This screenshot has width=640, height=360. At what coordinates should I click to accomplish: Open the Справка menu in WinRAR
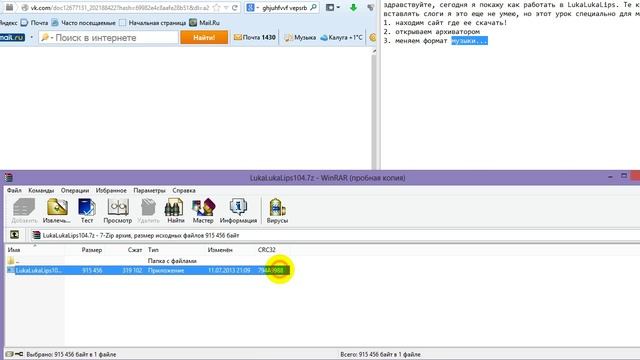pyautogui.click(x=184, y=190)
